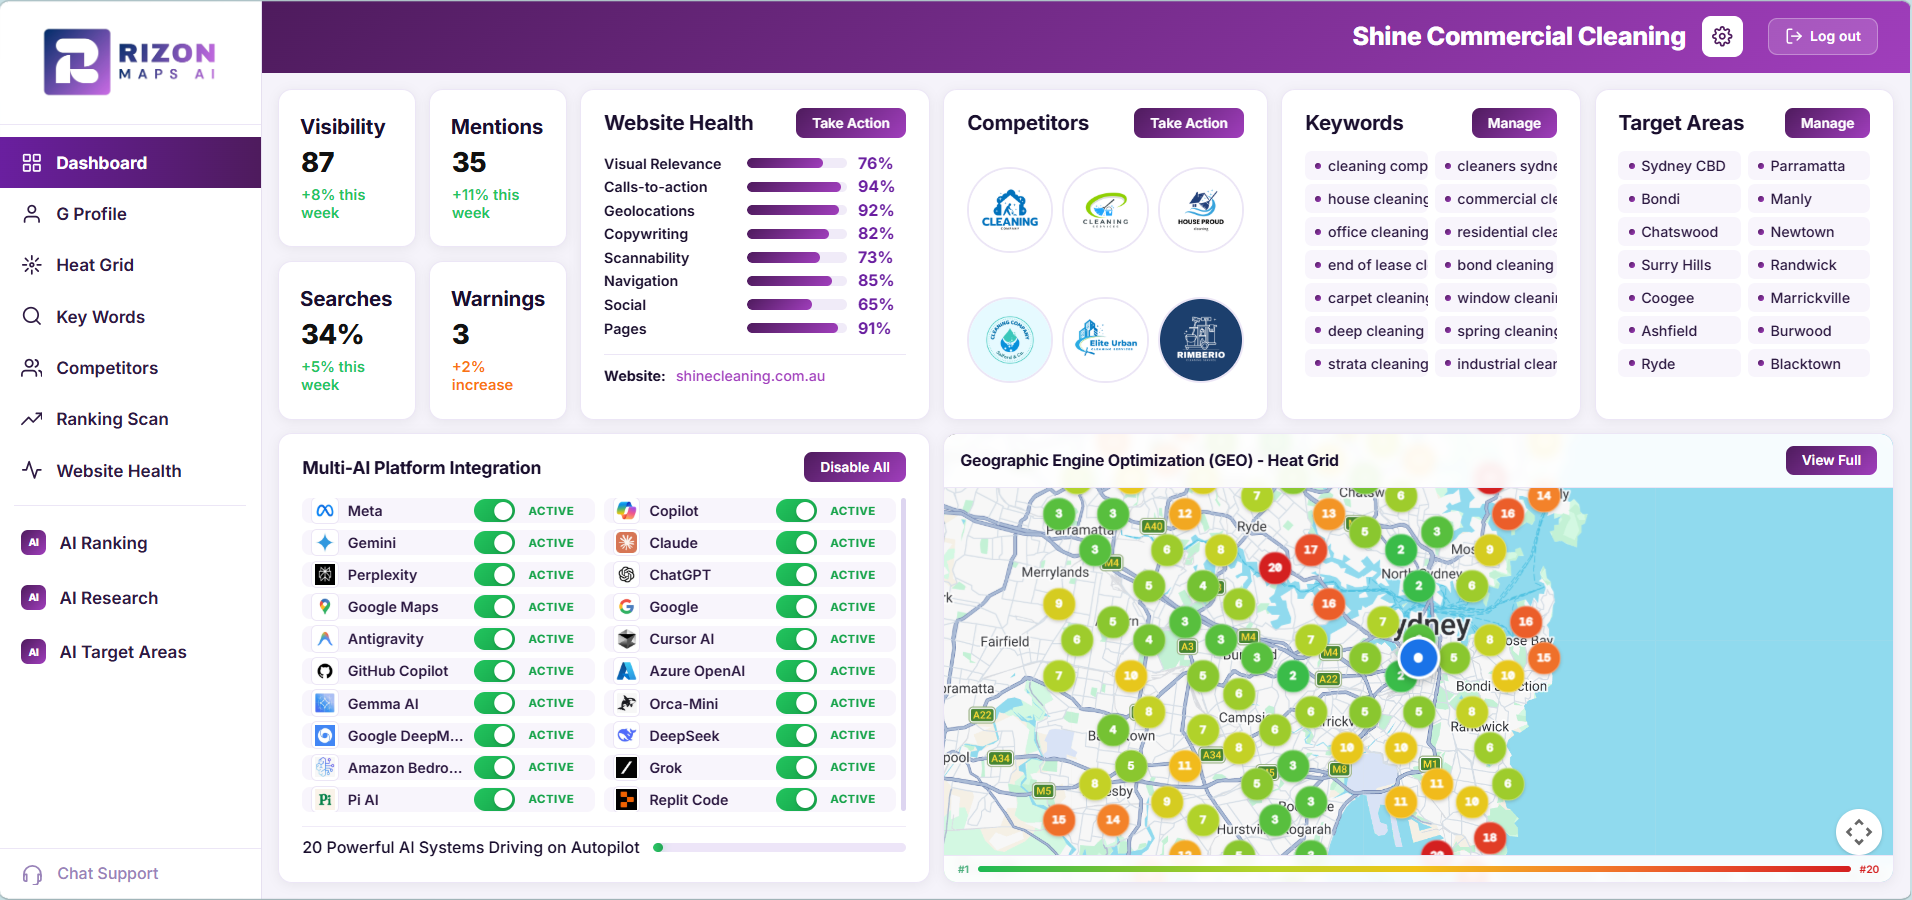
Task: Disable the Google Maps integration switch
Action: (x=494, y=607)
